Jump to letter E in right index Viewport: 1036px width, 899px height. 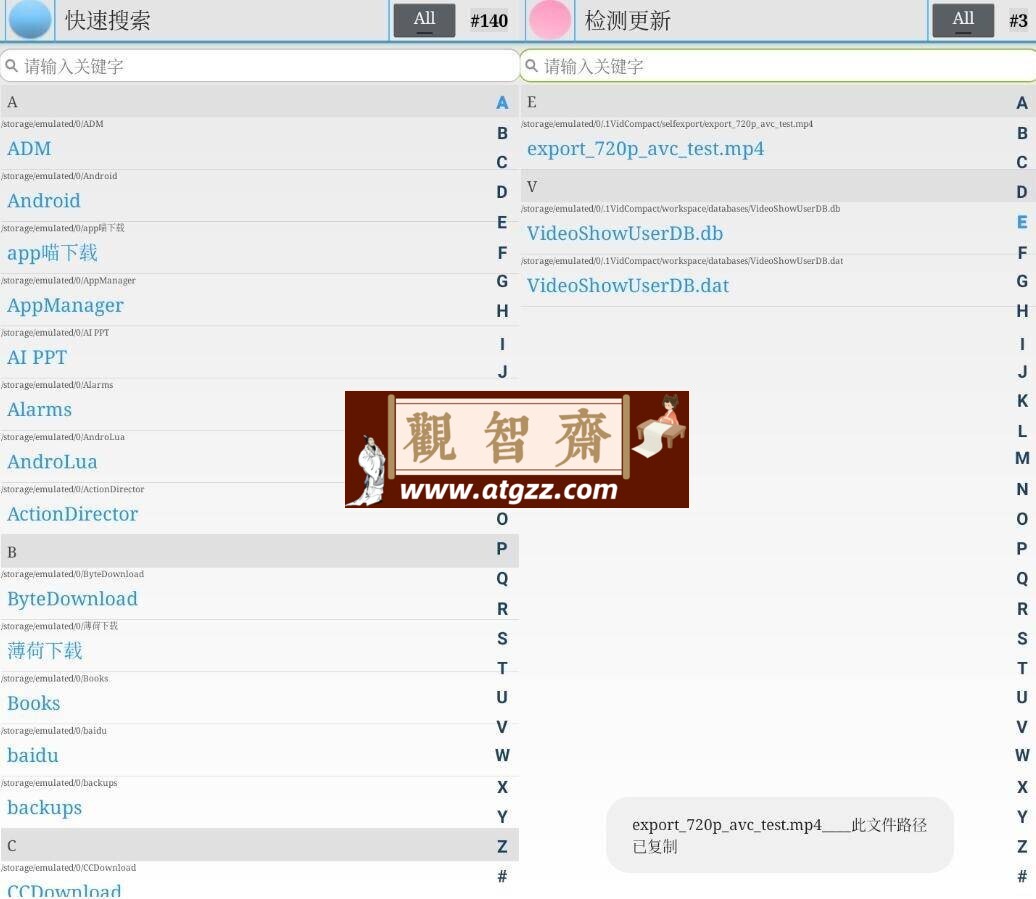[x=1022, y=222]
